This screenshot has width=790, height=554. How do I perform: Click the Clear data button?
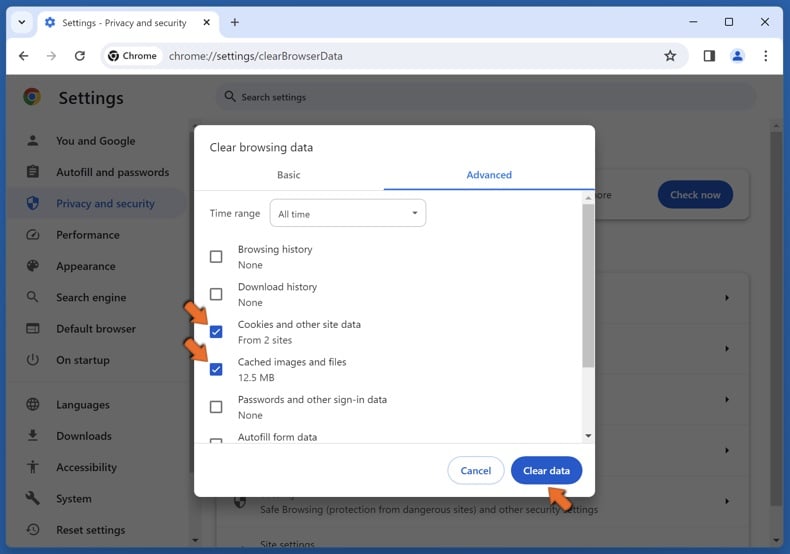pyautogui.click(x=547, y=470)
